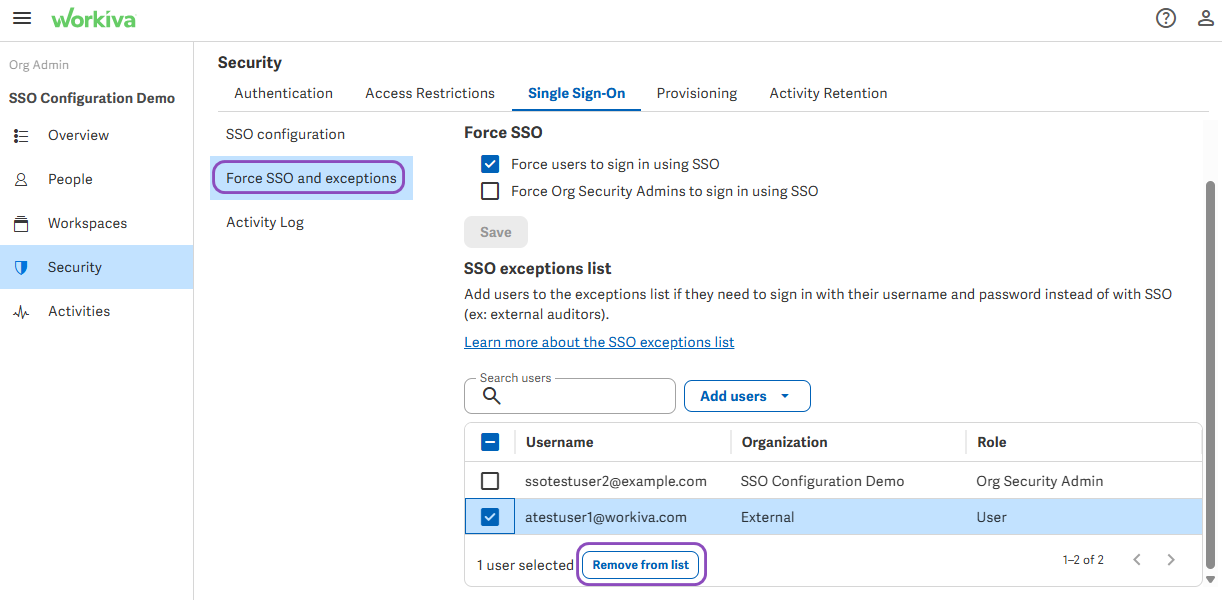Image resolution: width=1222 pixels, height=600 pixels.
Task: Select Force SSO and exceptions section
Action: (311, 178)
